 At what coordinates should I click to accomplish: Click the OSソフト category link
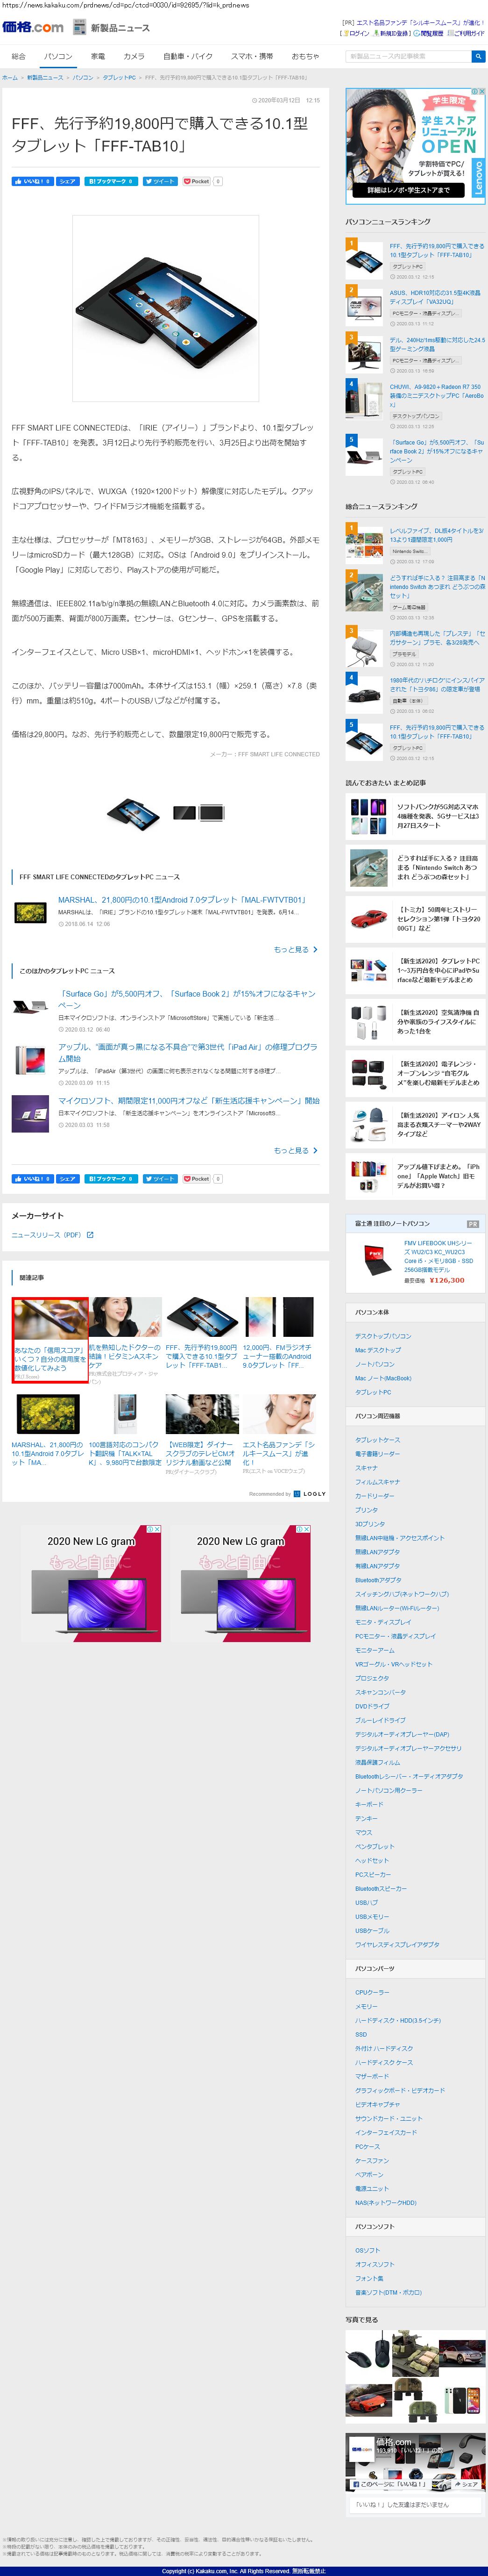pyautogui.click(x=367, y=2251)
